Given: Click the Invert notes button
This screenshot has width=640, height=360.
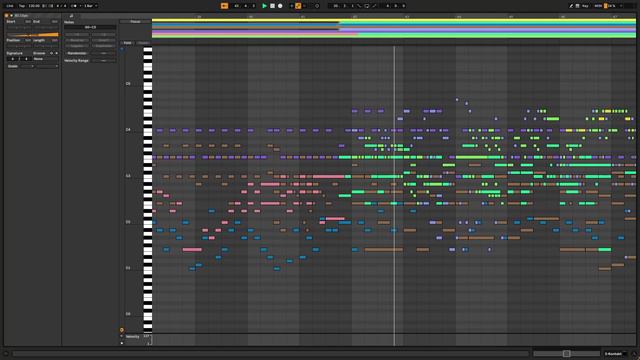Looking at the screenshot, I should [x=103, y=40].
